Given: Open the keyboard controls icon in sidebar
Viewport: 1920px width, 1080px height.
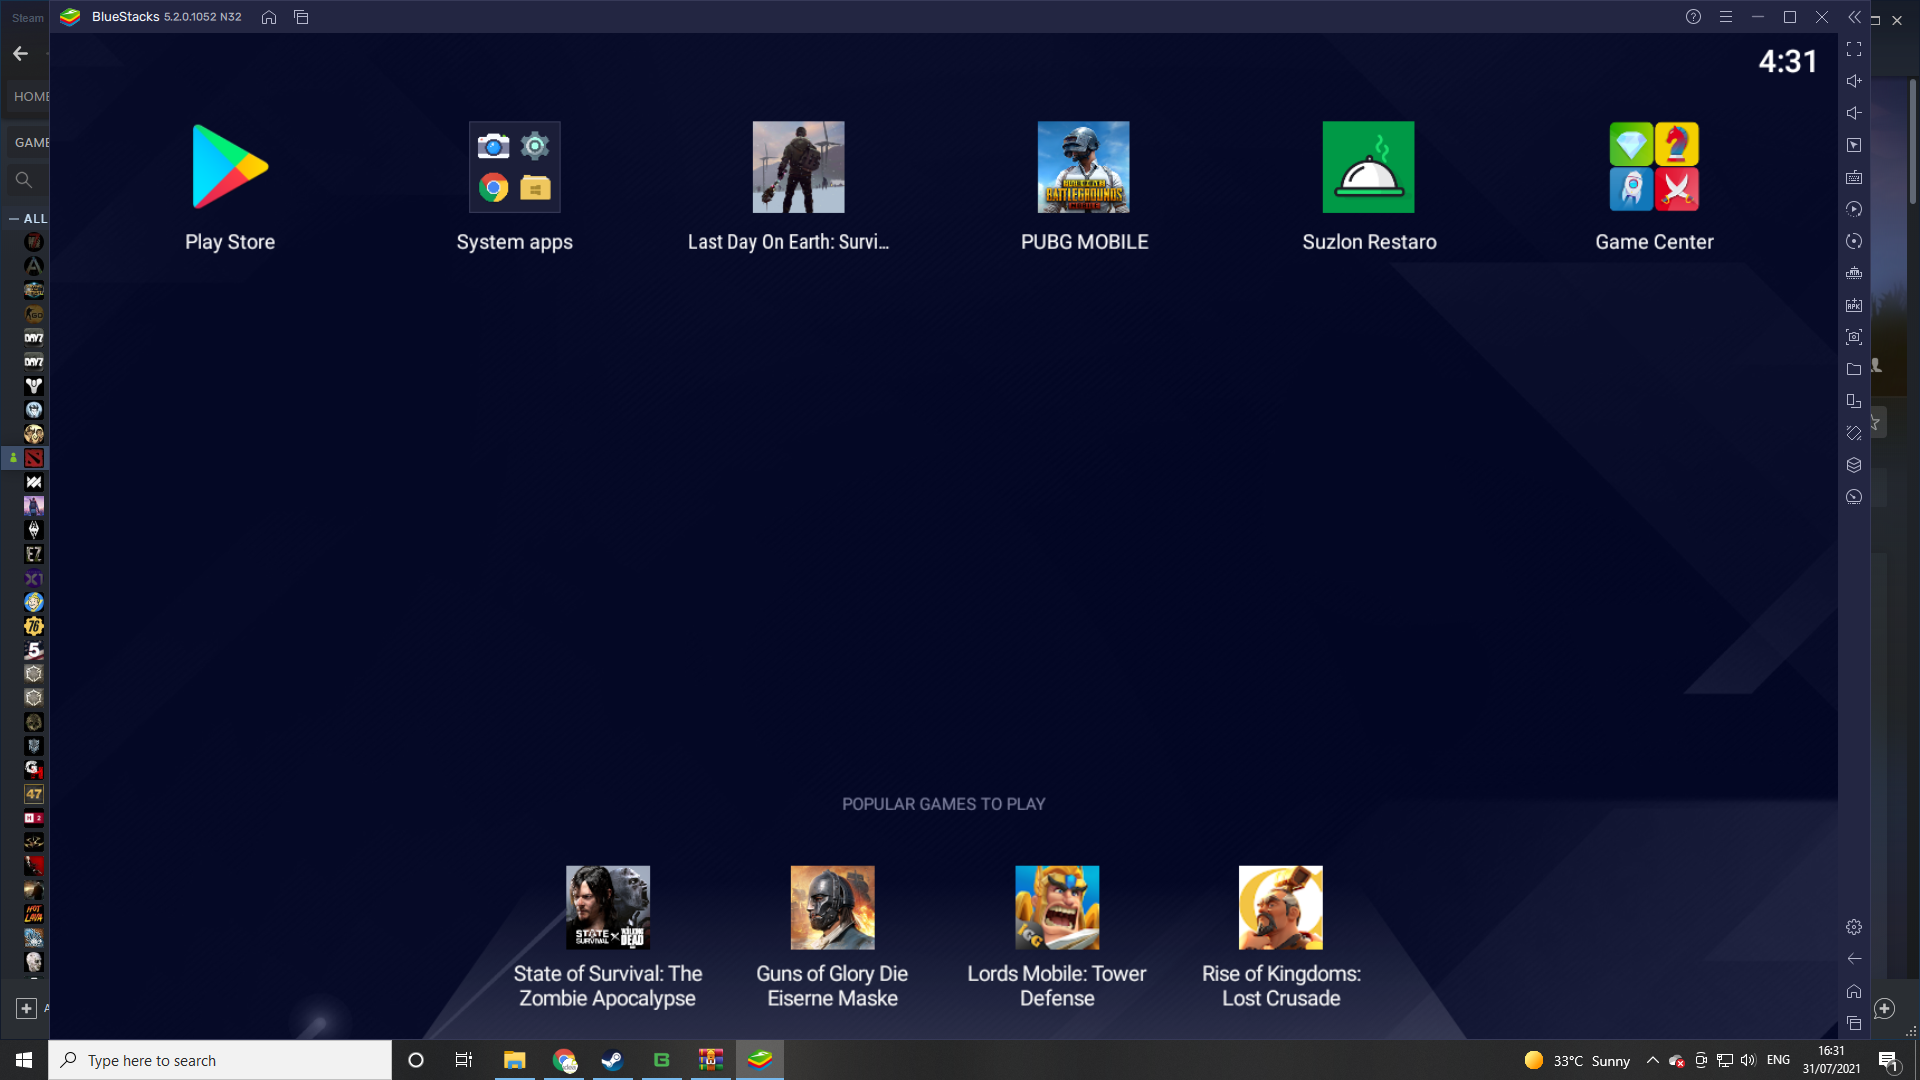Looking at the screenshot, I should pyautogui.click(x=1854, y=177).
